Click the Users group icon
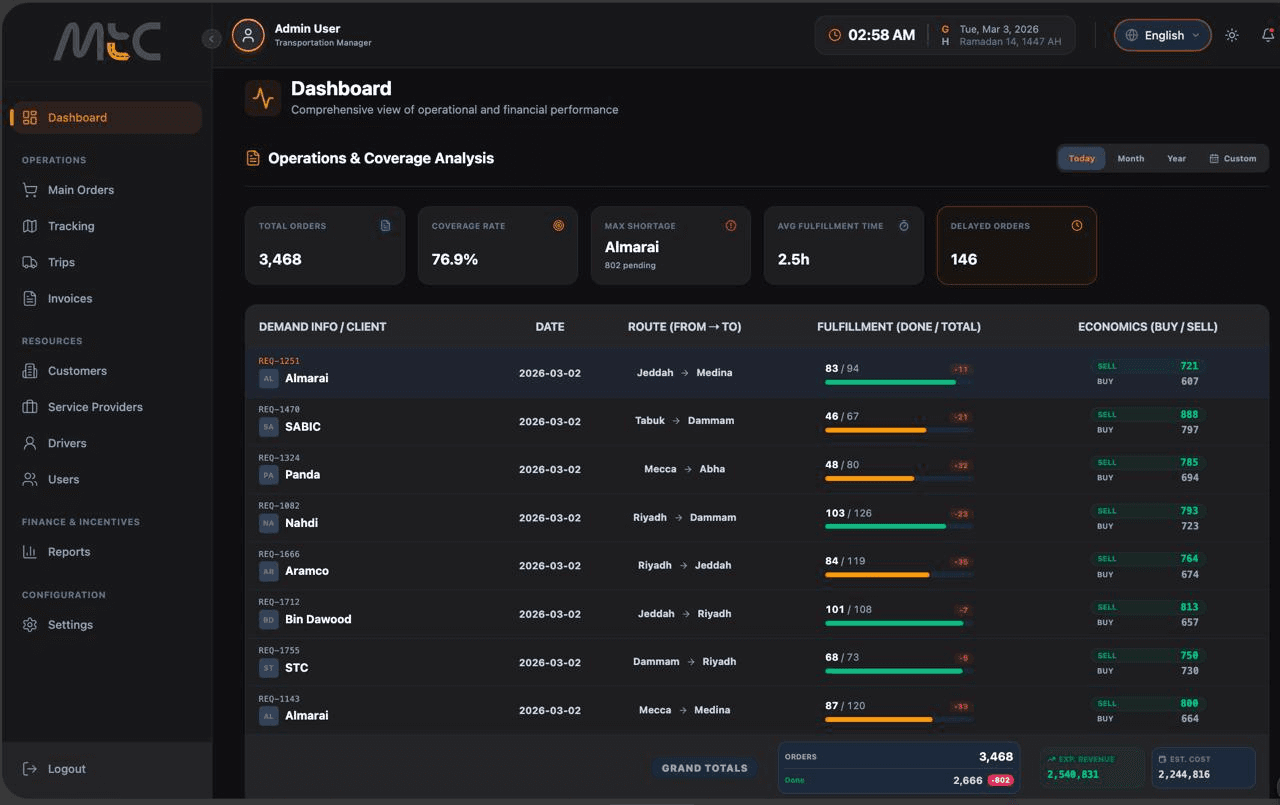This screenshot has height=805, width=1280. click(x=30, y=479)
